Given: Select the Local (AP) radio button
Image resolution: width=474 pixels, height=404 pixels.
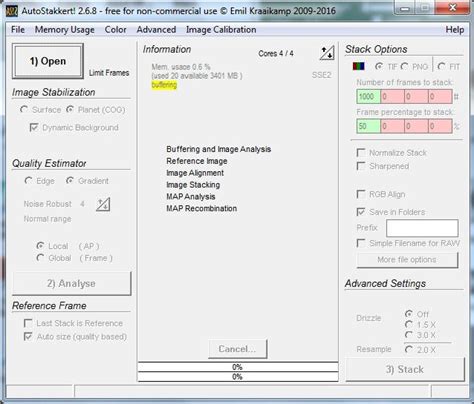Looking at the screenshot, I should 40,246.
